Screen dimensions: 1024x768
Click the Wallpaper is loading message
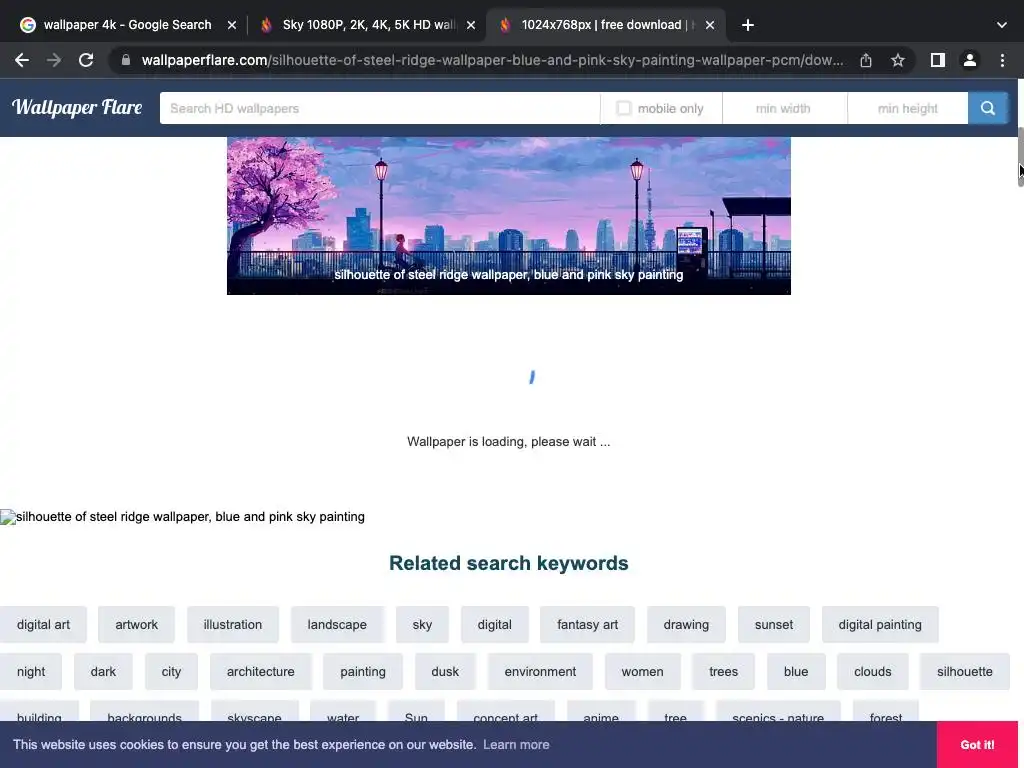(x=509, y=442)
